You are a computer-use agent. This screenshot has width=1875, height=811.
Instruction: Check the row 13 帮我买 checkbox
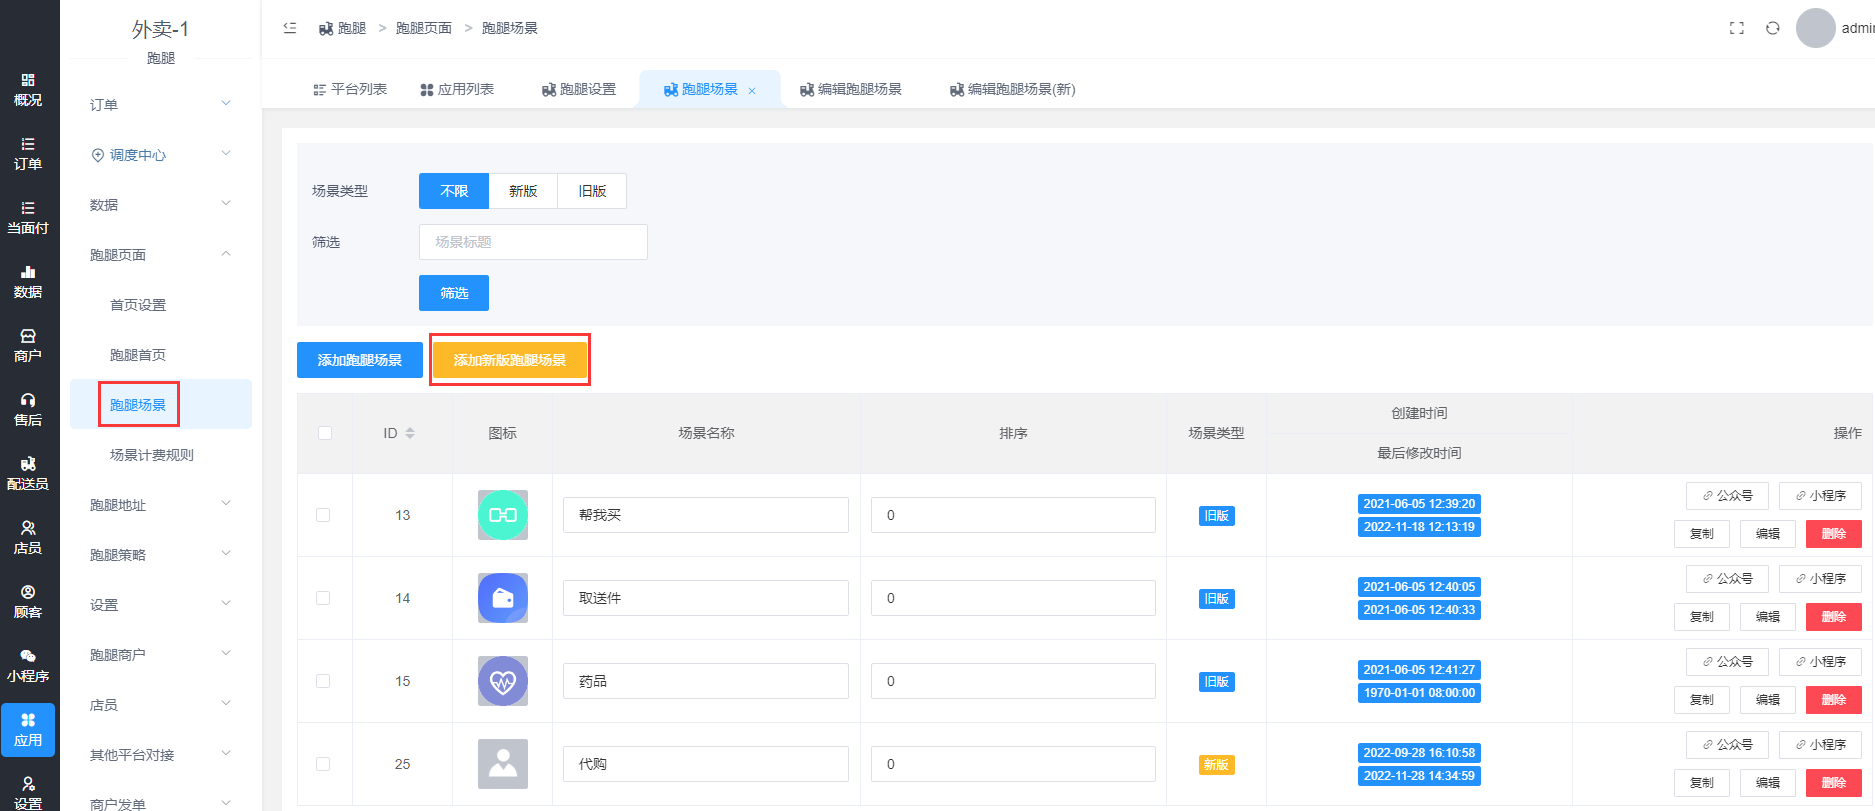tap(323, 515)
